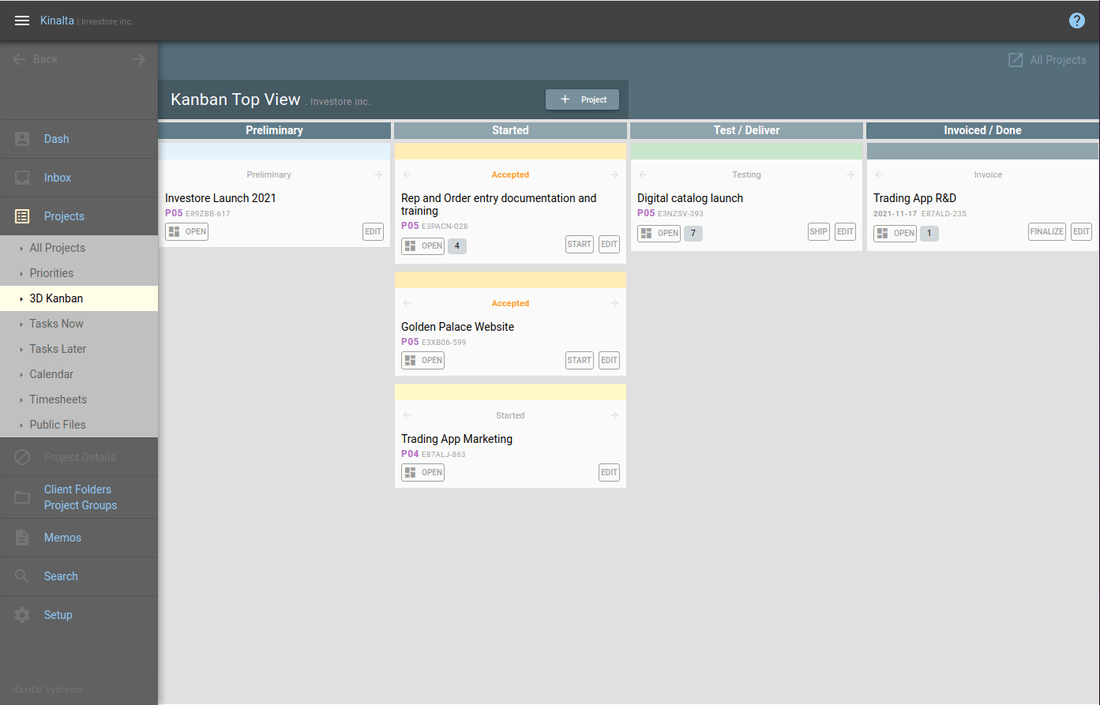Click the Memos document icon
Screen dimensions: 1100x705
22,538
